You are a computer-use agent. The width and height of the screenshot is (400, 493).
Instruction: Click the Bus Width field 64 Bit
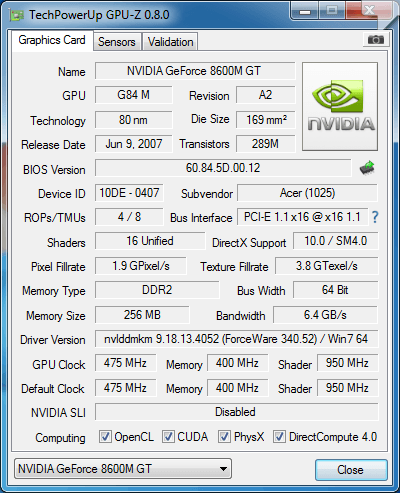tap(336, 290)
